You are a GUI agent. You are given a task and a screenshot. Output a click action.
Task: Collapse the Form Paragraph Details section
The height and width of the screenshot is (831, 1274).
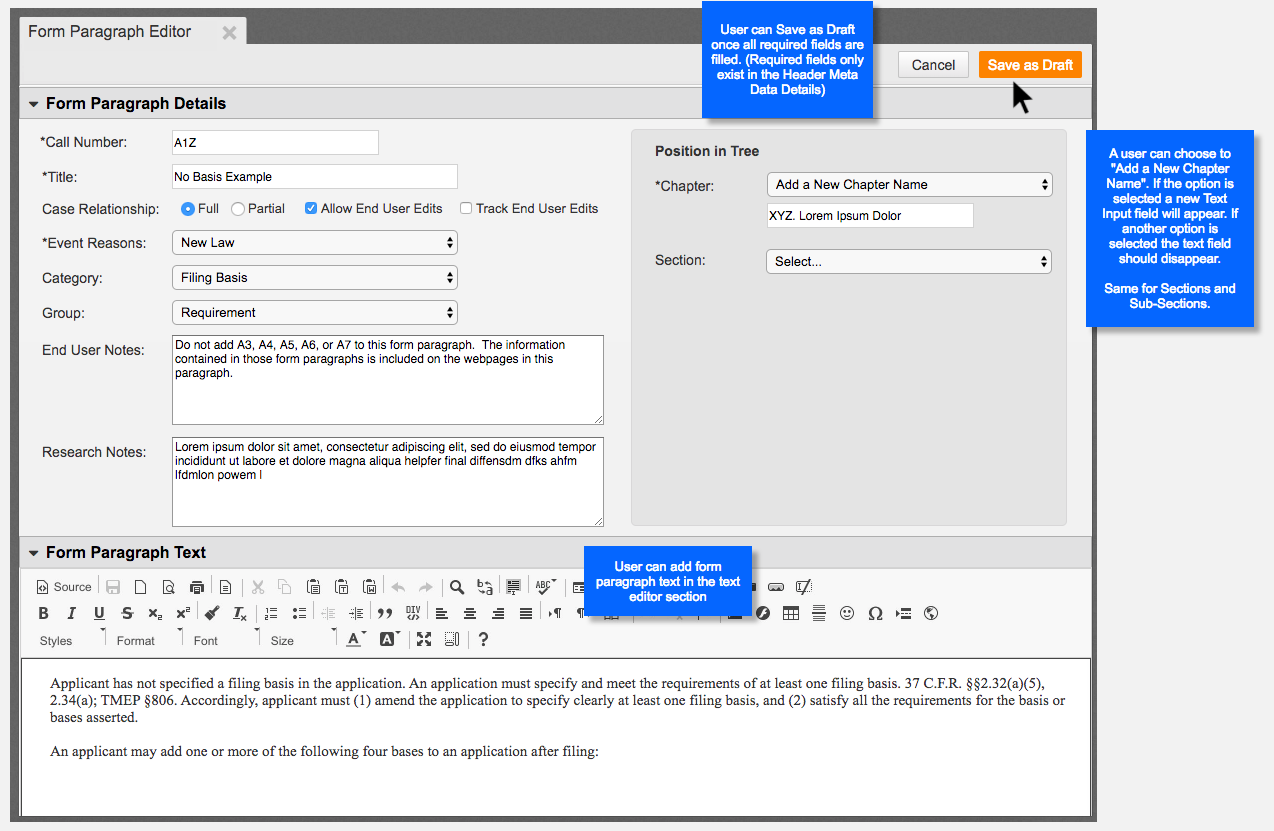pyautogui.click(x=33, y=104)
